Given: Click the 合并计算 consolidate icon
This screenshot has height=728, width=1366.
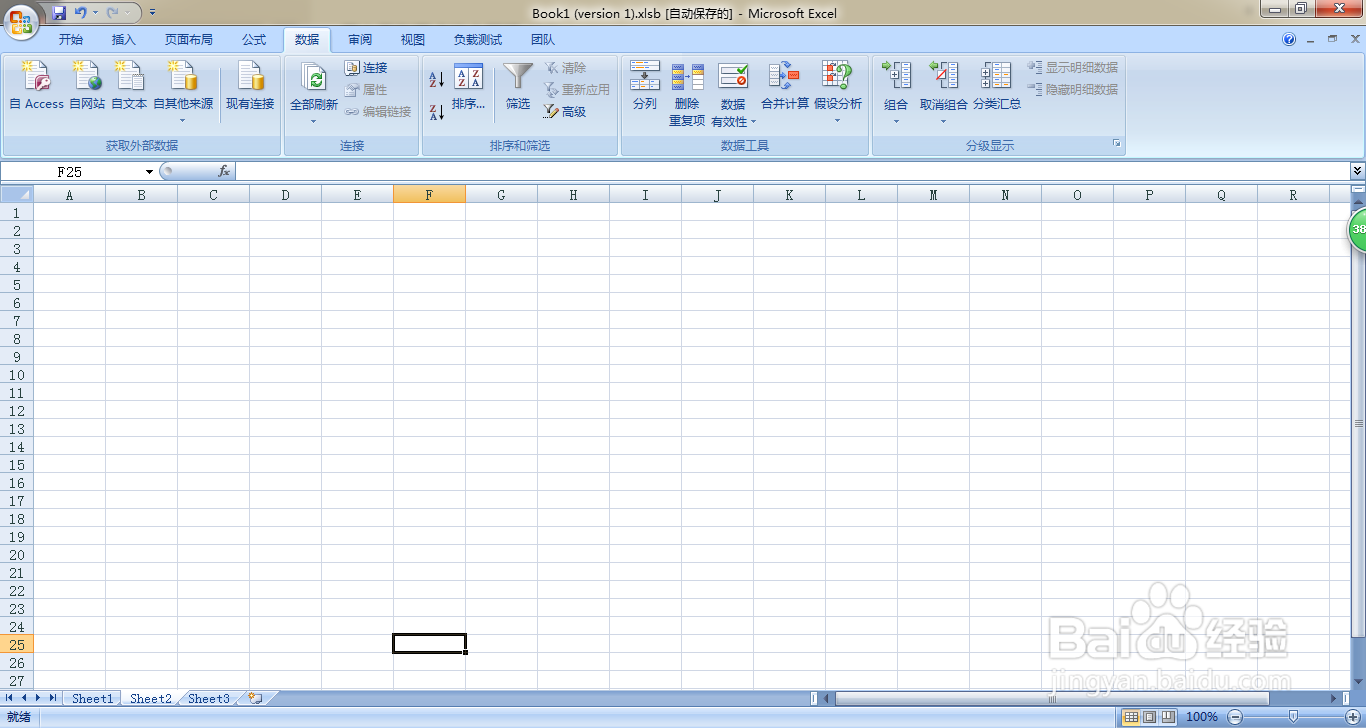Looking at the screenshot, I should pos(785,76).
